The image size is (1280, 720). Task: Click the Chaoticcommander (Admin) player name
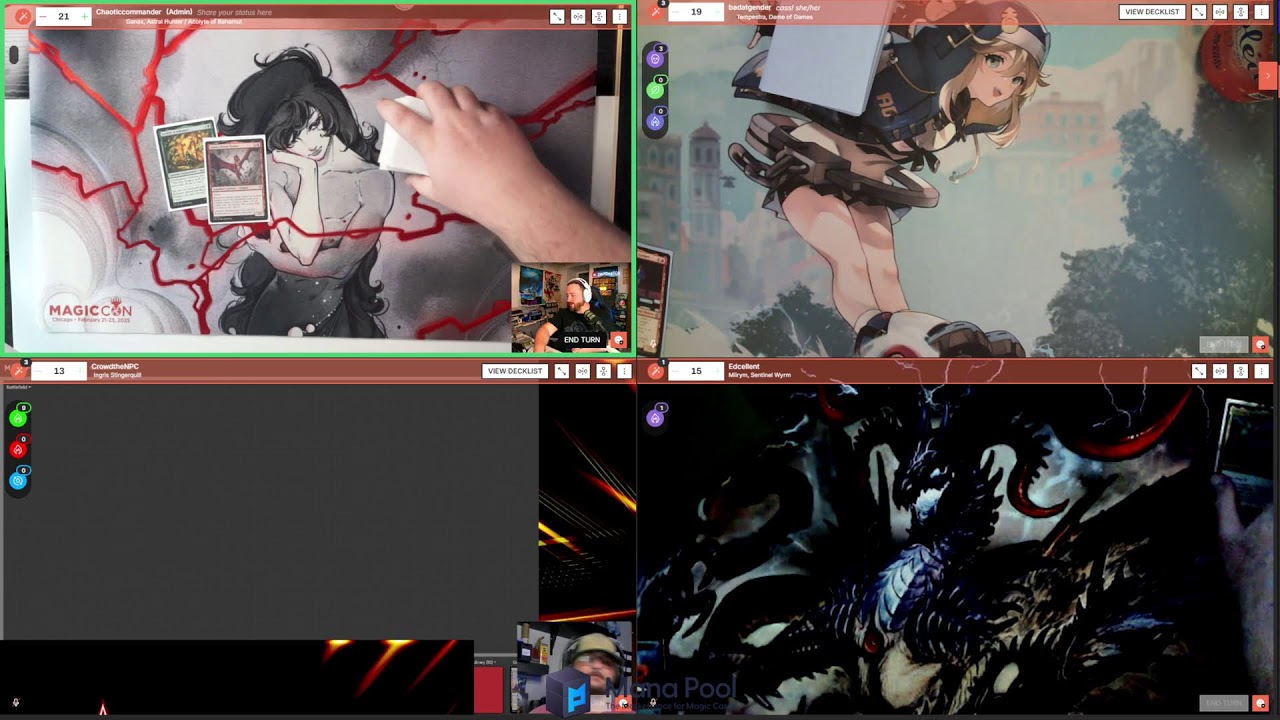[x=144, y=12]
